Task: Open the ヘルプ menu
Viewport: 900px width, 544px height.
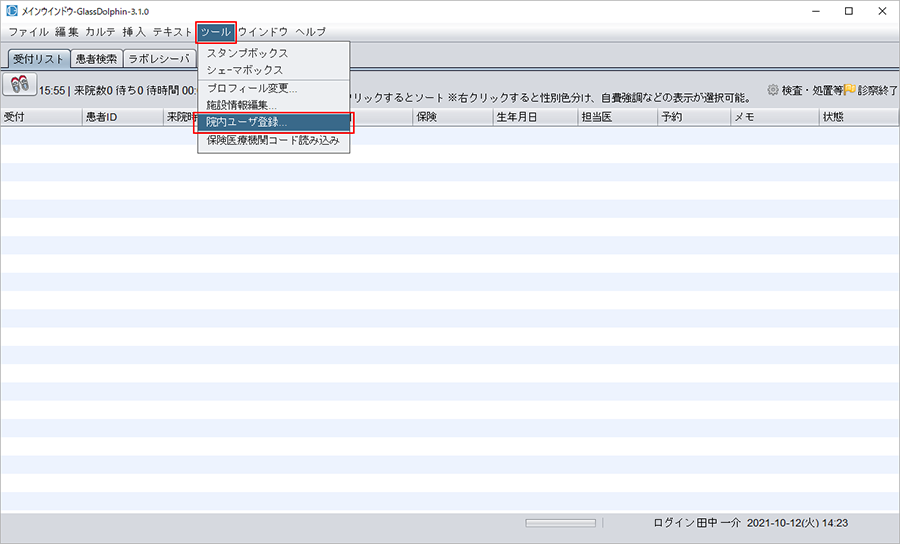Action: tap(310, 32)
